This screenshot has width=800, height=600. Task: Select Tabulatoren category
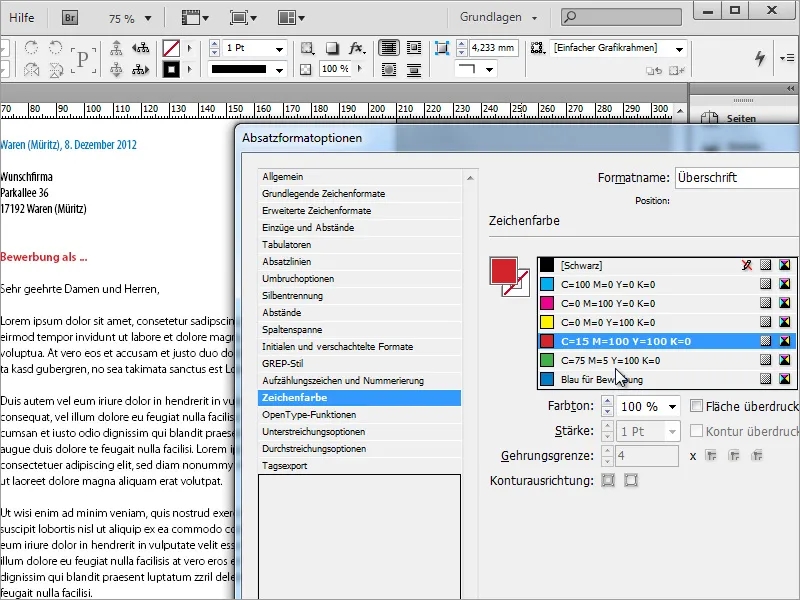coord(360,244)
